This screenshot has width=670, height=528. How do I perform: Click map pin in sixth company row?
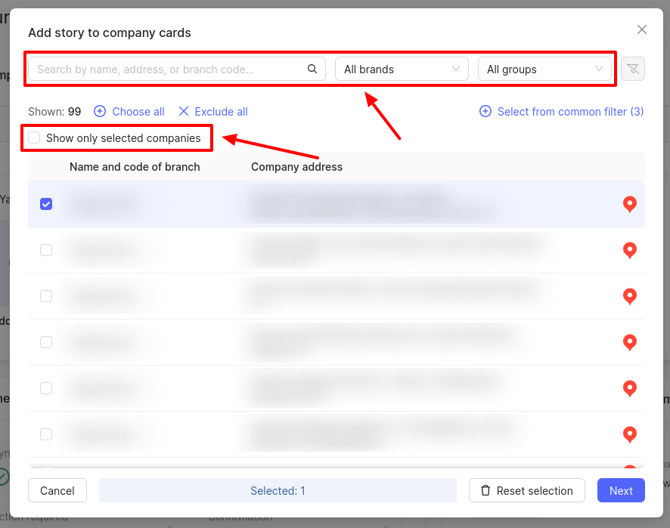click(630, 434)
